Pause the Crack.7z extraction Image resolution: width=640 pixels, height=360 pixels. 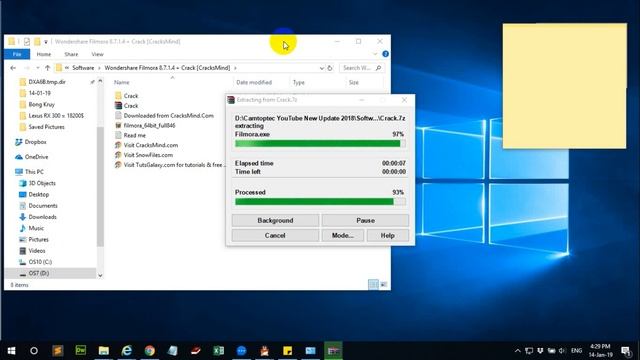click(x=365, y=220)
